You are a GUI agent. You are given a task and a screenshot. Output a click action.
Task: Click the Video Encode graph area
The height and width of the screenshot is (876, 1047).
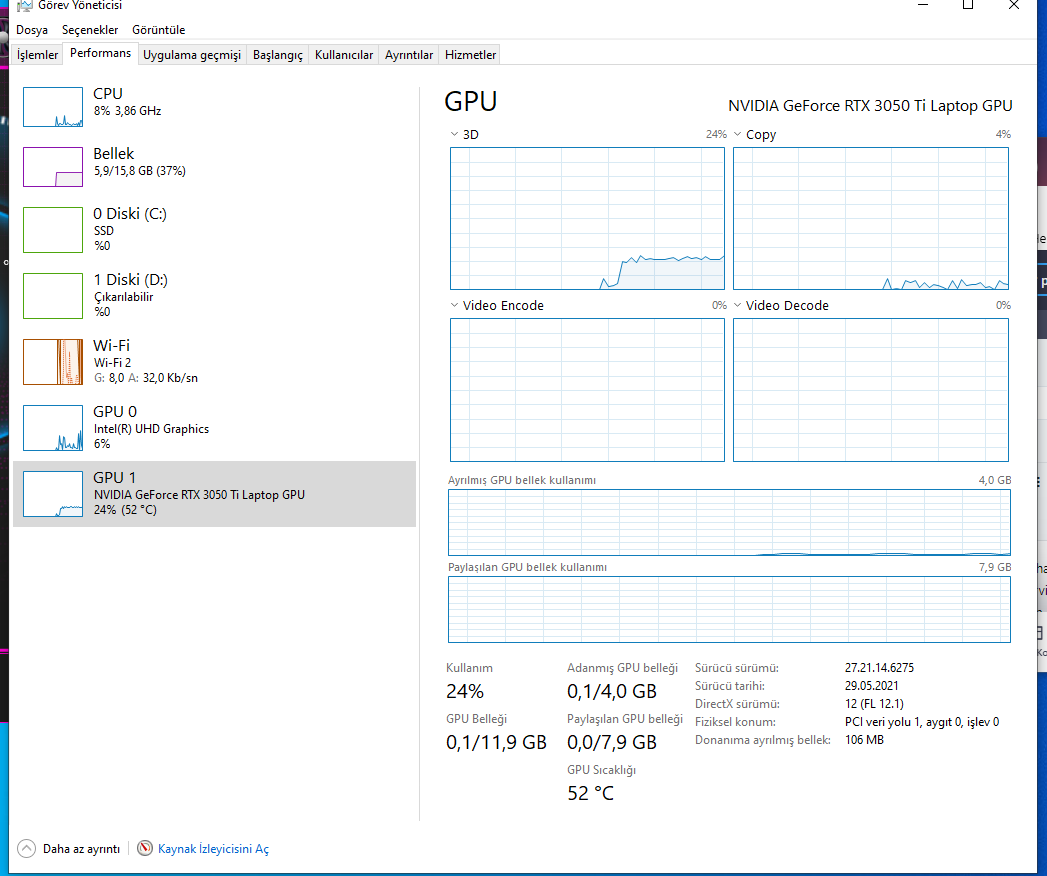[x=587, y=390]
